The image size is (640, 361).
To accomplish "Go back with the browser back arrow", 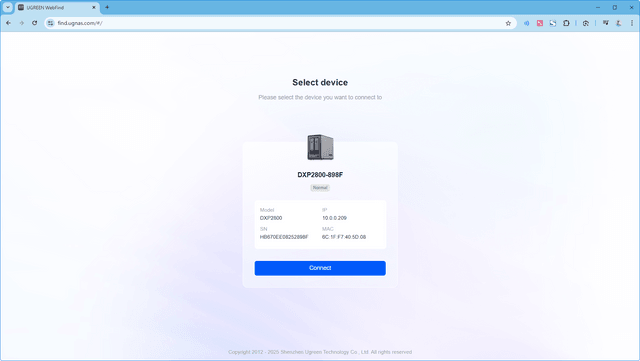I will [x=9, y=23].
